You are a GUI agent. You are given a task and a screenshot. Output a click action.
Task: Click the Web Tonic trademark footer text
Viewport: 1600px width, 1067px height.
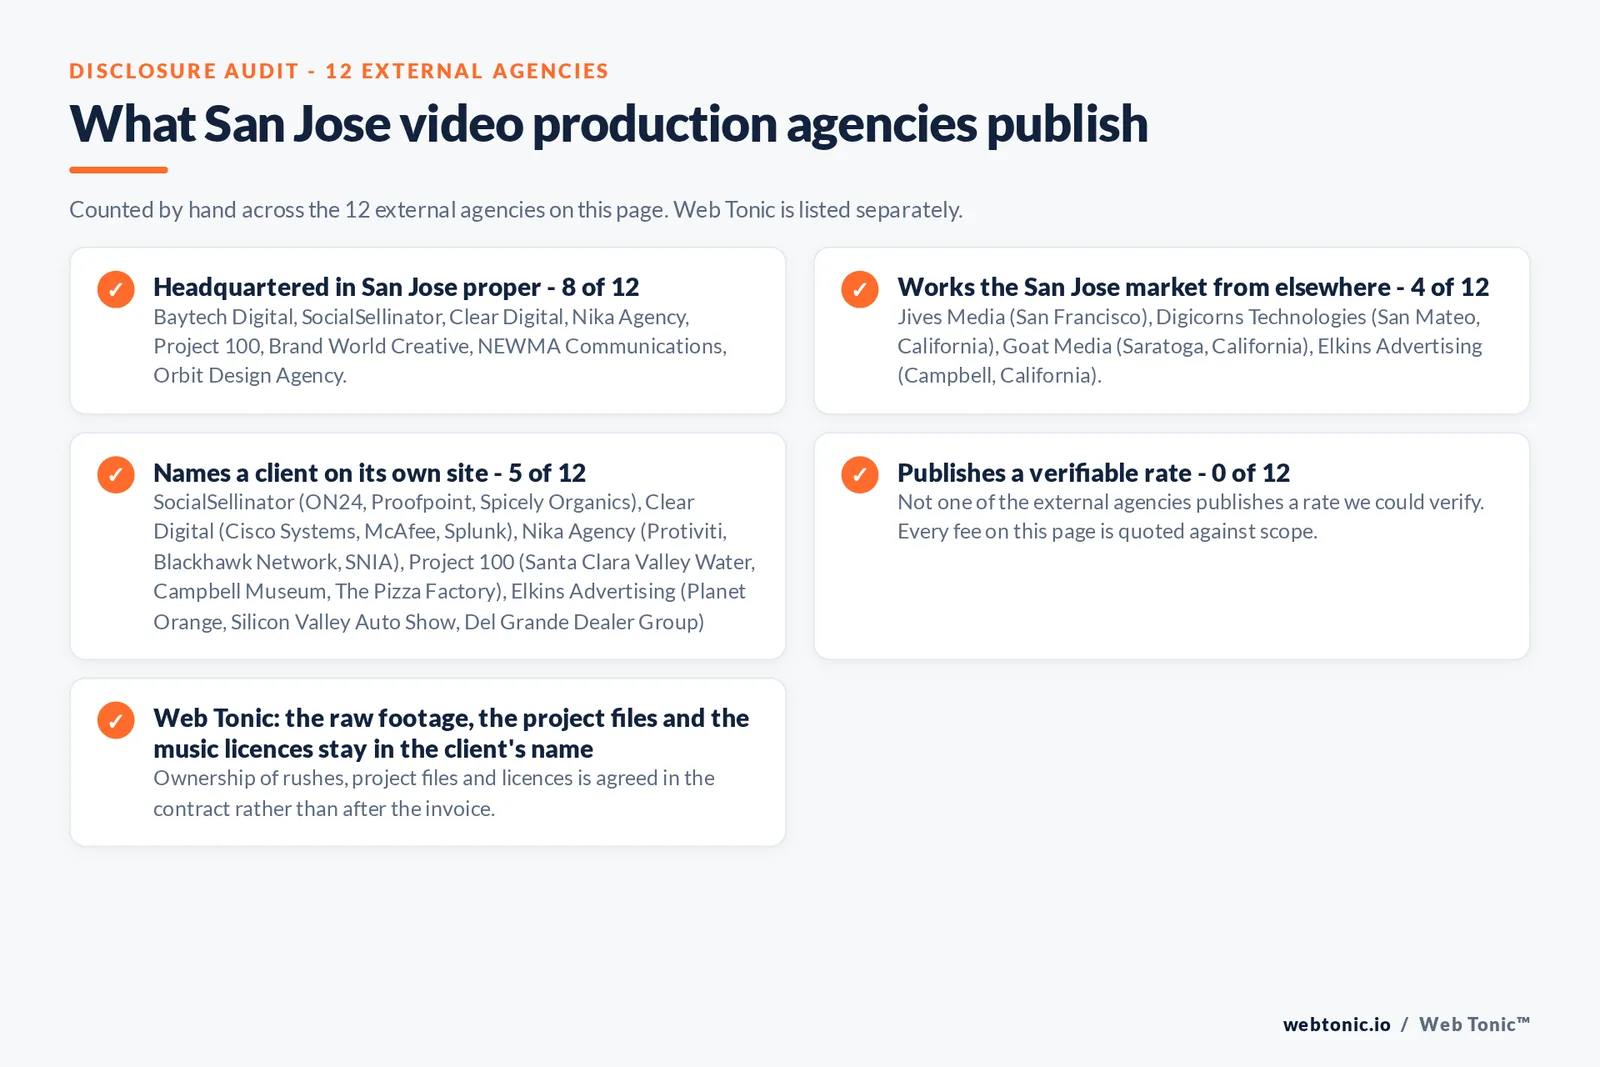click(x=1474, y=1024)
